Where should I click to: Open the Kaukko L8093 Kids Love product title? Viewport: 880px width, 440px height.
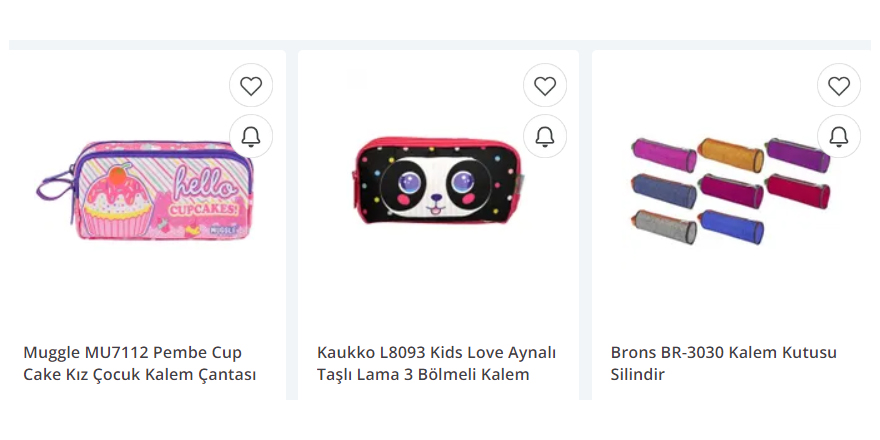437,363
